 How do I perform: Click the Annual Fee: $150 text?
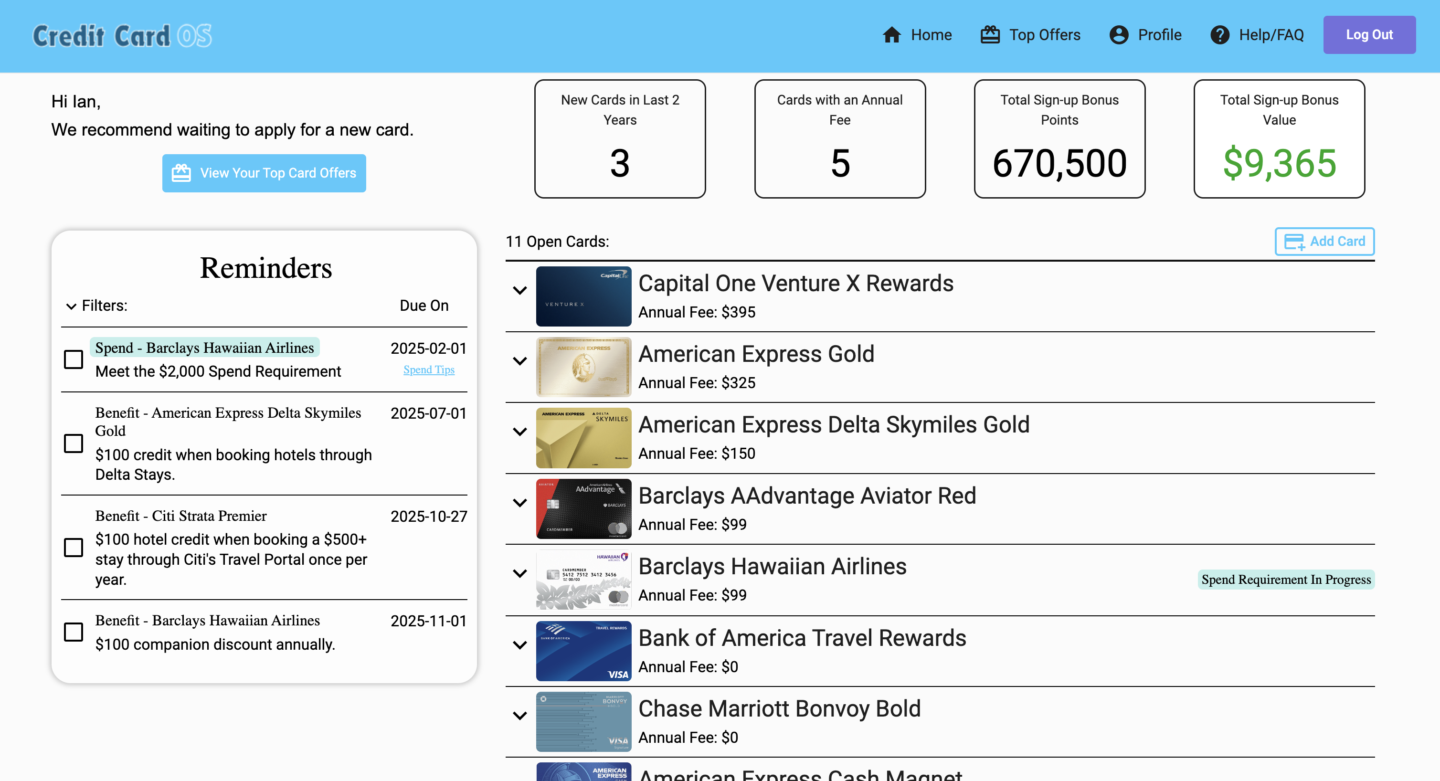(x=697, y=454)
